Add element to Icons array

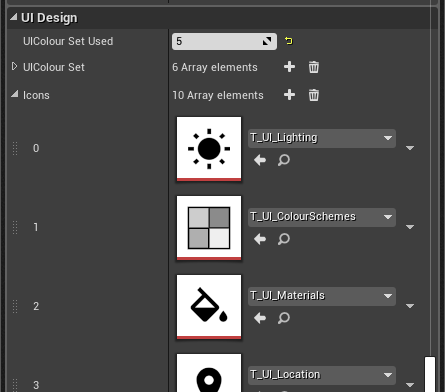coord(289,95)
